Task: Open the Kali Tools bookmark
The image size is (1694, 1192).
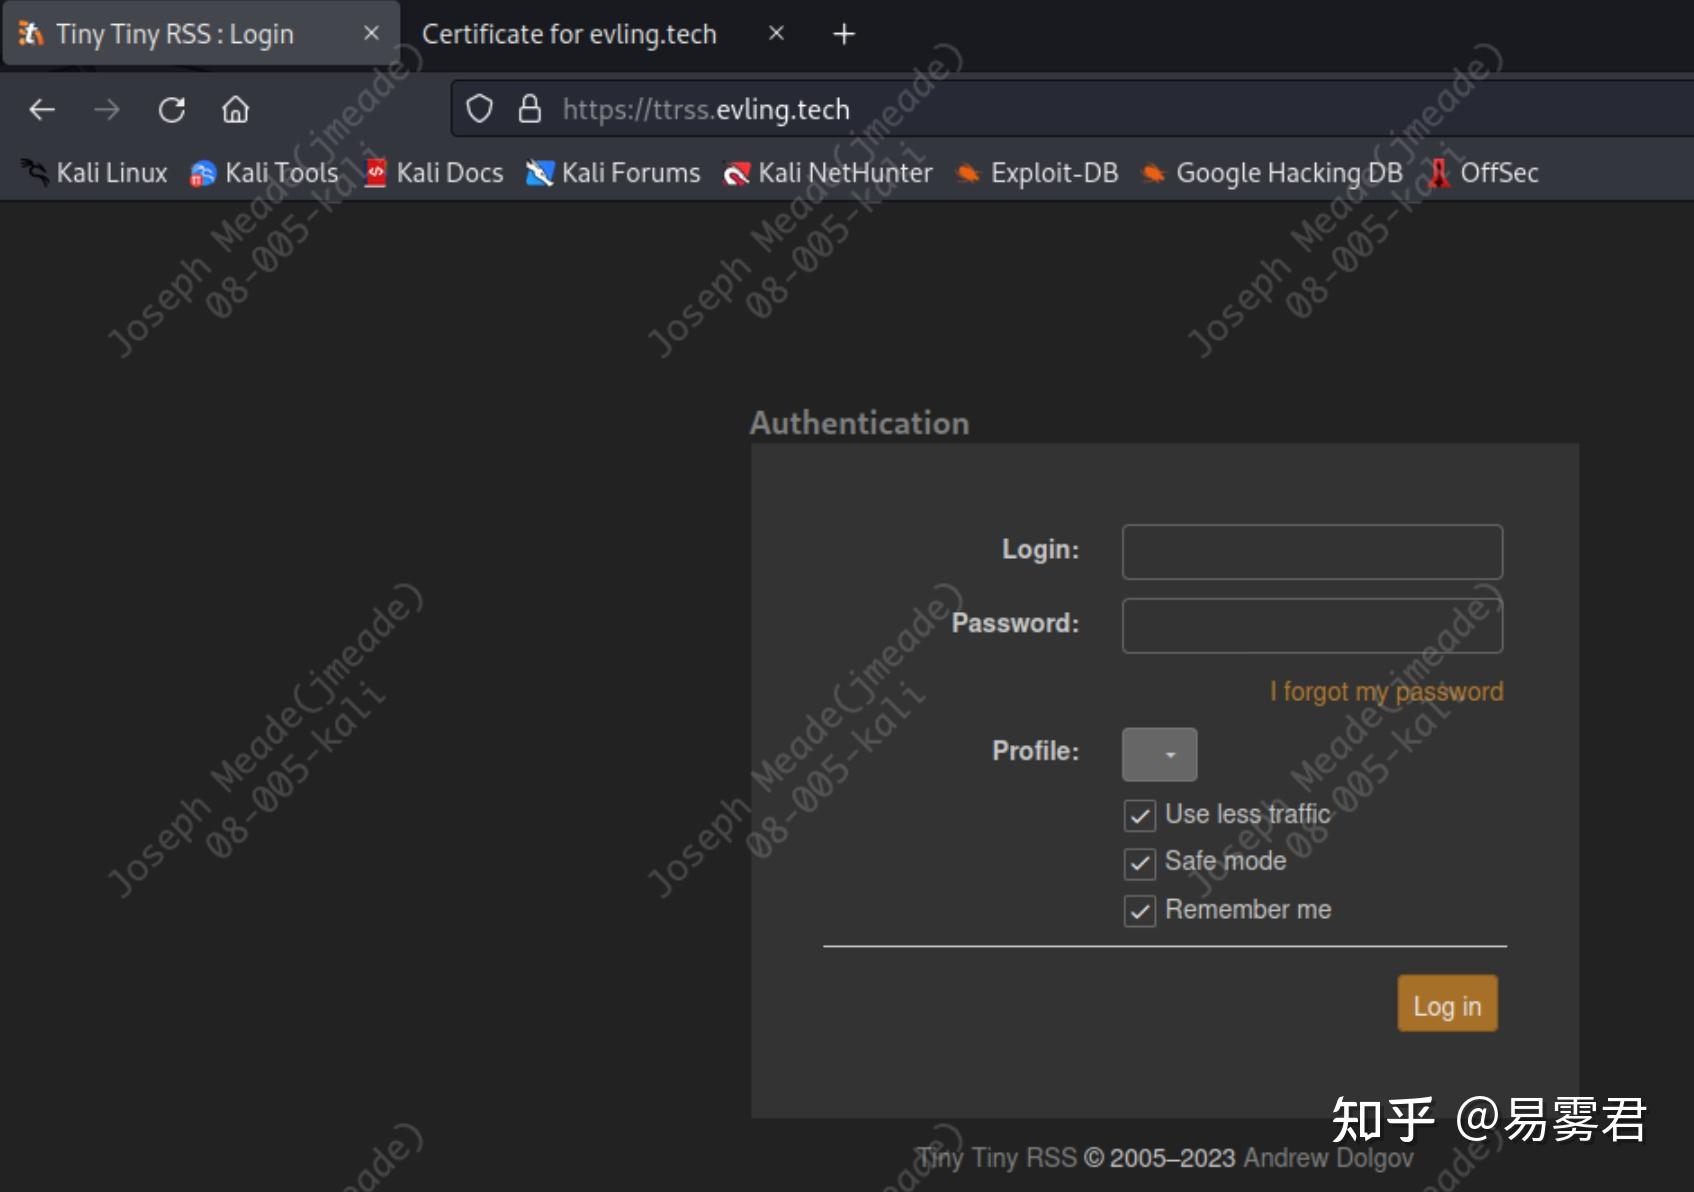Action: pos(264,173)
